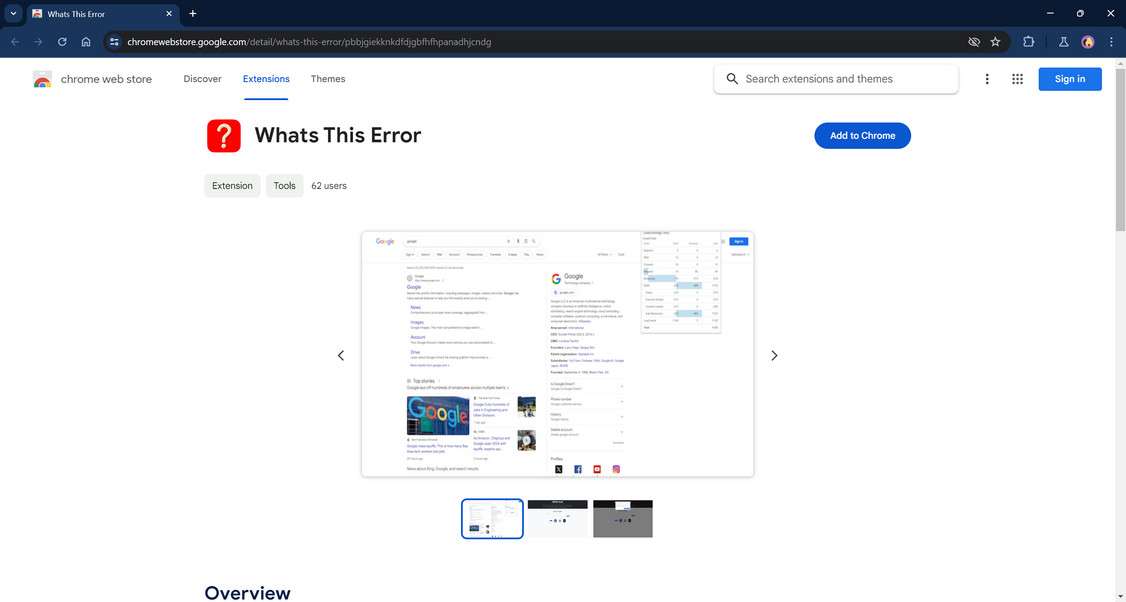The width and height of the screenshot is (1126, 602).
Task: Open the Google apps grid launcher
Action: tap(1017, 78)
